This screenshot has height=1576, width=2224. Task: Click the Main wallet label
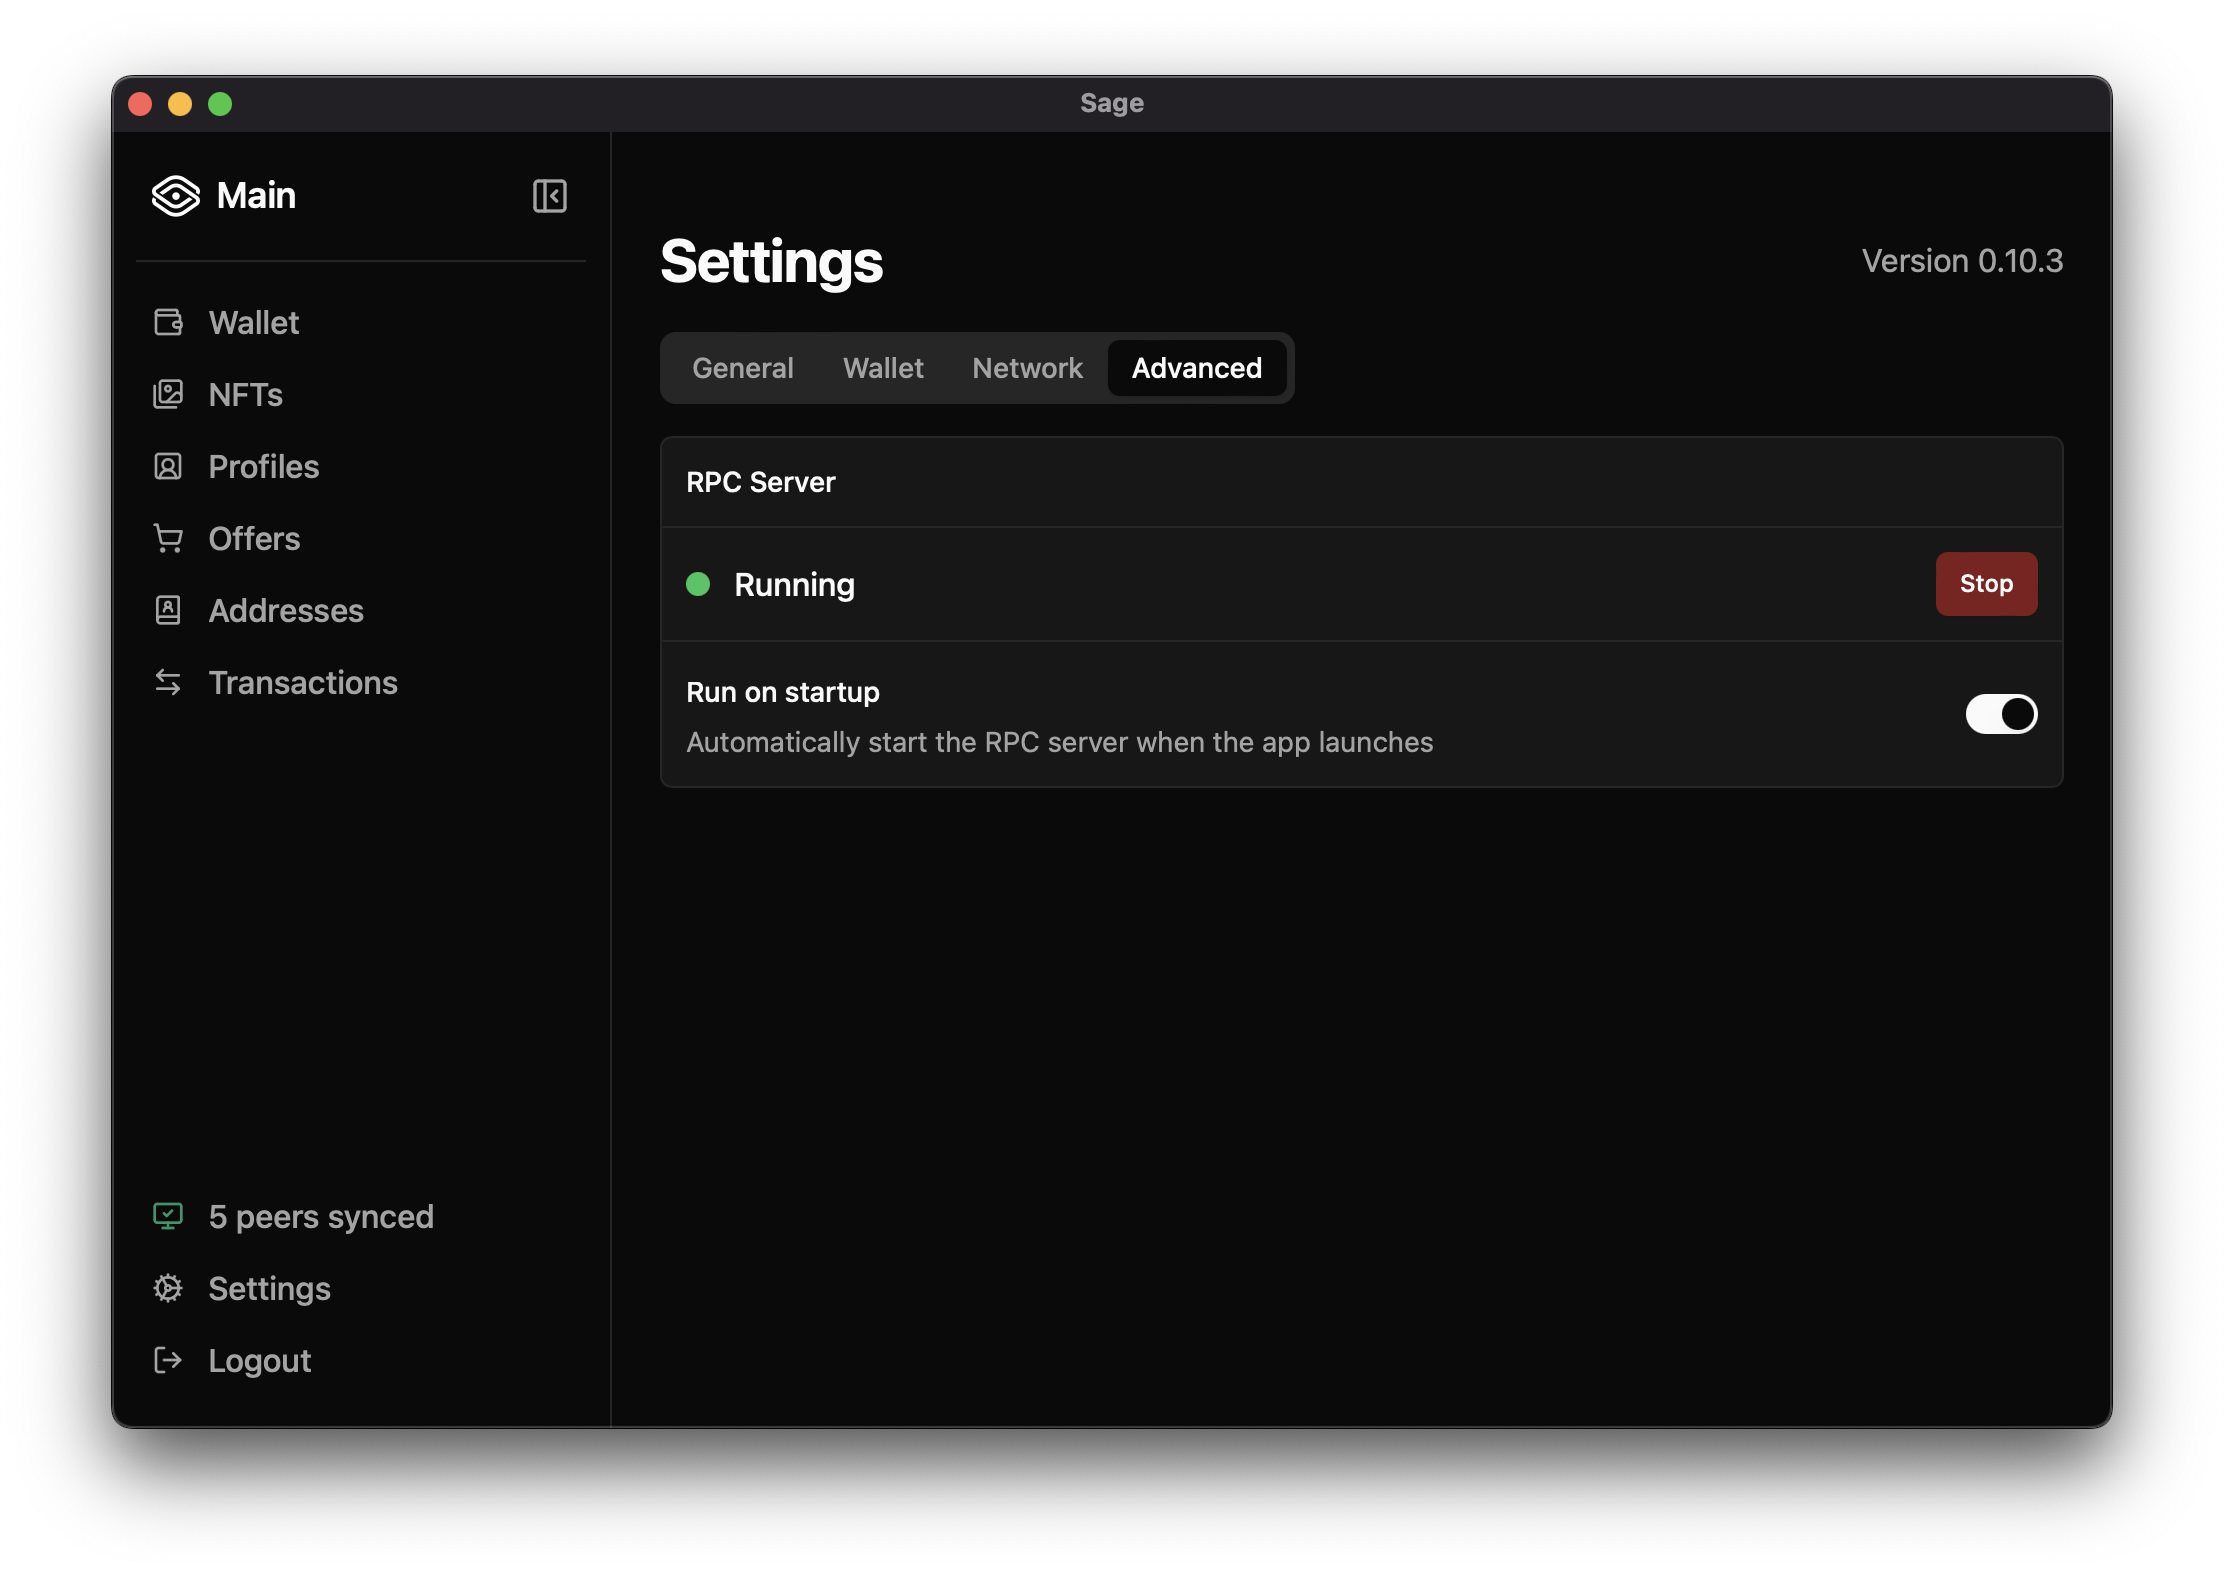[256, 196]
